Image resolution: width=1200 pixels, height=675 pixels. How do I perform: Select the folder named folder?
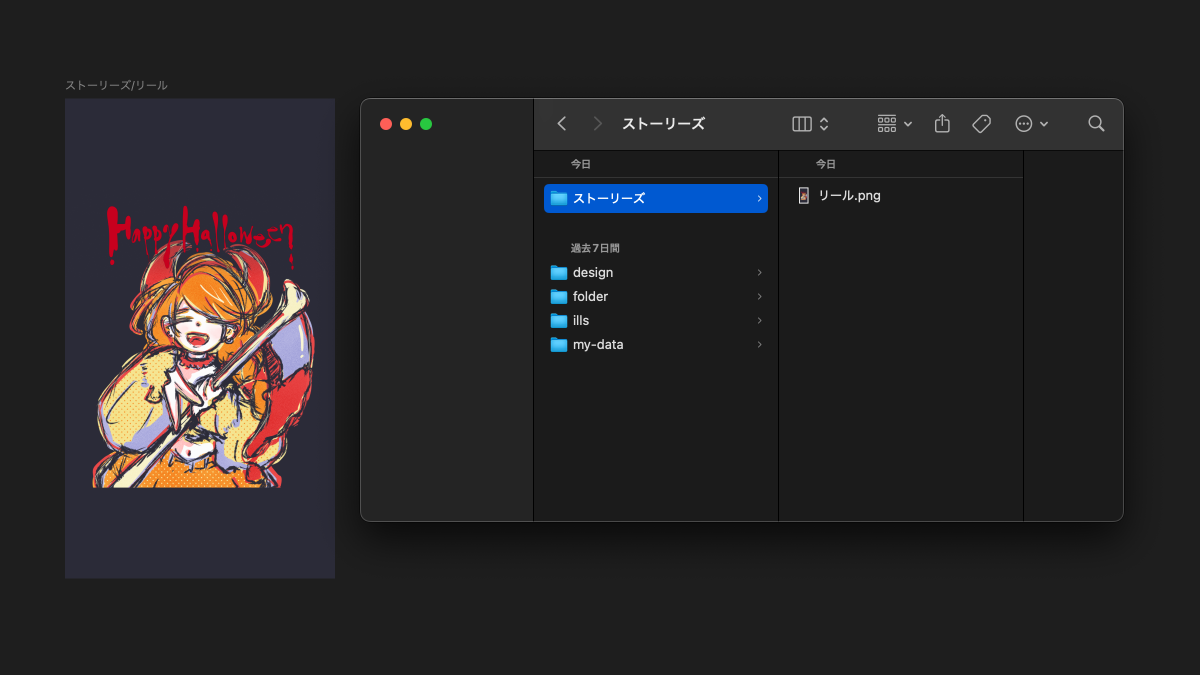pos(590,297)
